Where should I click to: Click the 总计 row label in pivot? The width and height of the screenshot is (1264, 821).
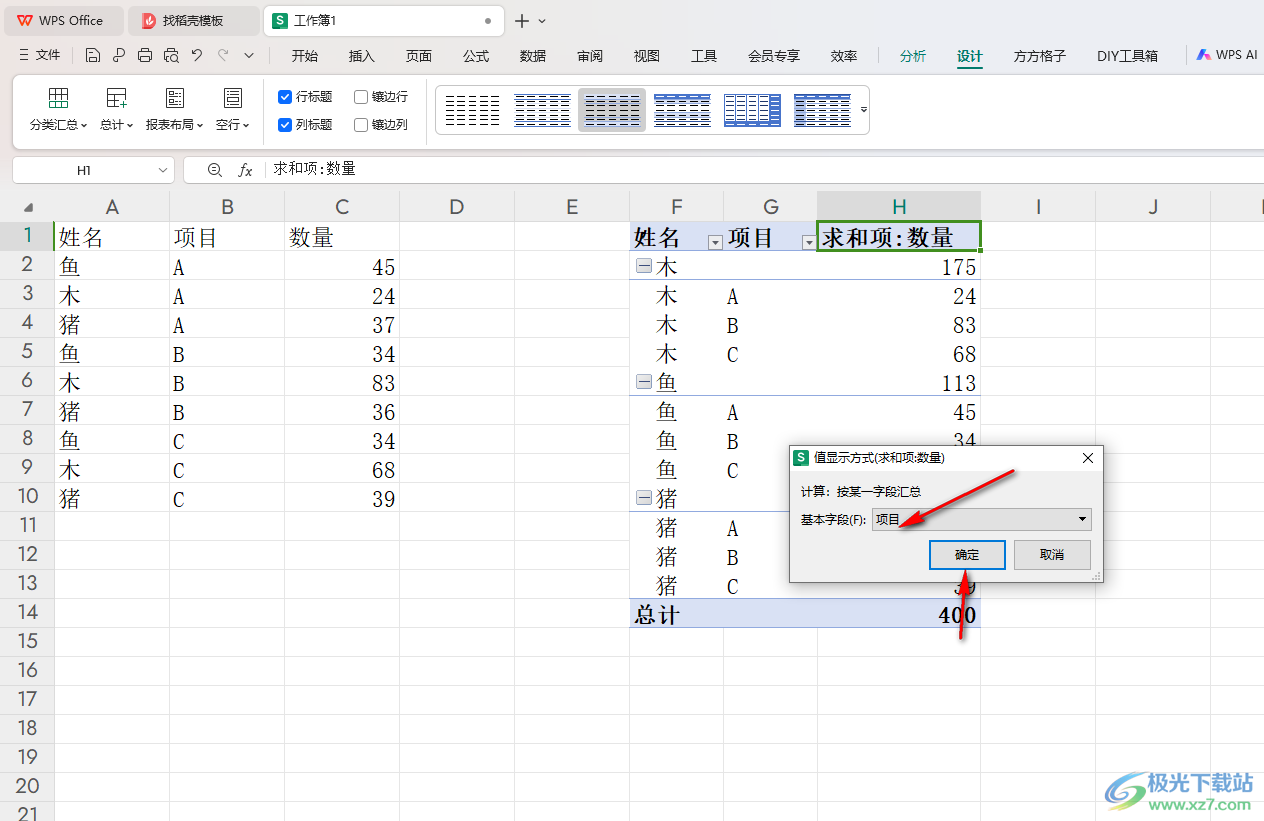point(656,615)
